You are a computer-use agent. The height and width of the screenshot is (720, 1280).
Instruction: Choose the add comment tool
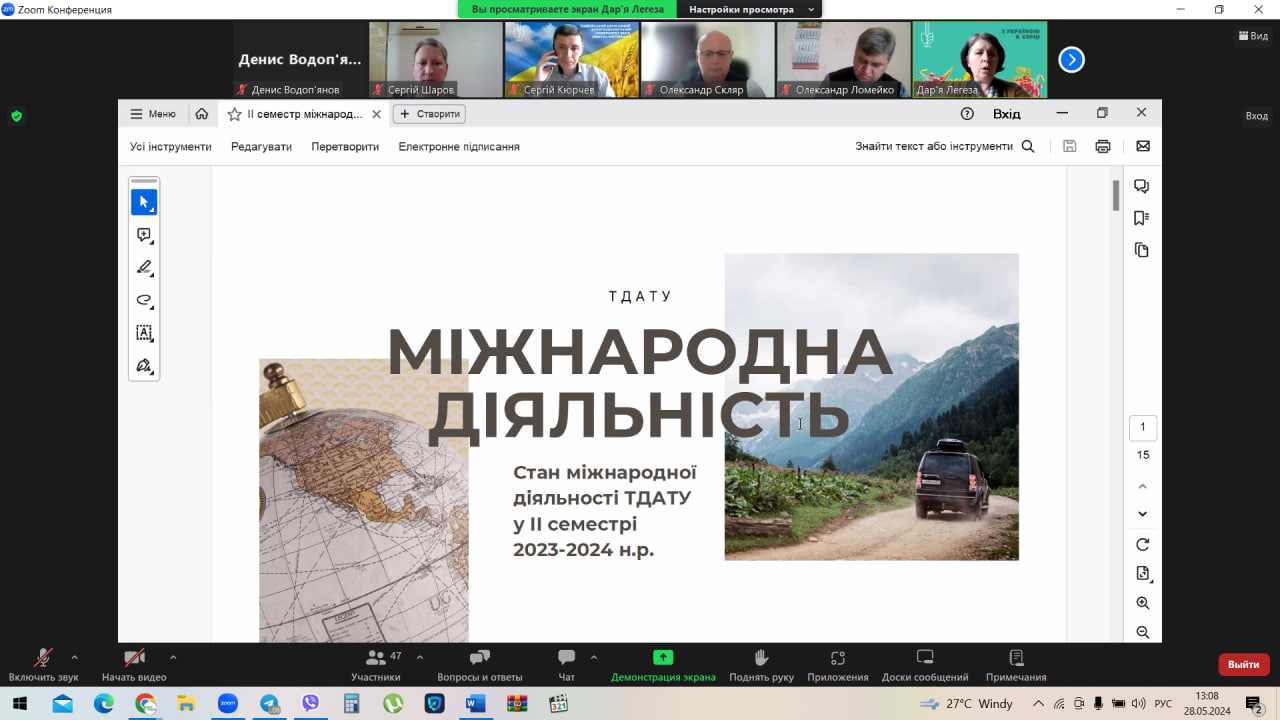144,236
